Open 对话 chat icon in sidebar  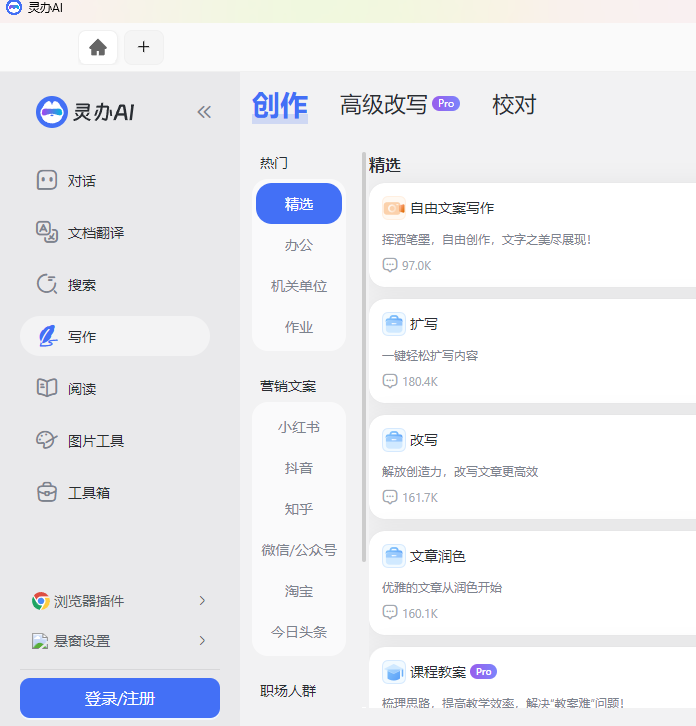(x=47, y=180)
